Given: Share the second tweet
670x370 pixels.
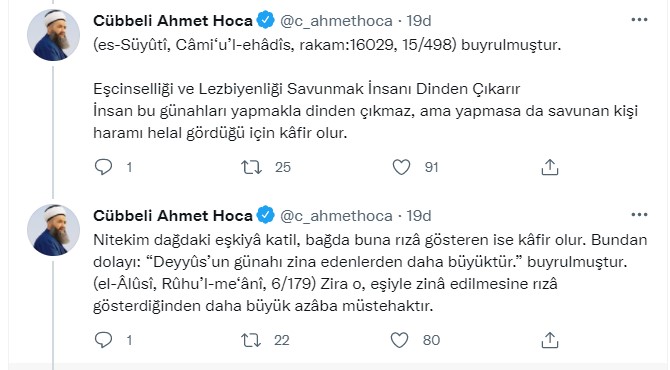Looking at the screenshot, I should pos(550,340).
